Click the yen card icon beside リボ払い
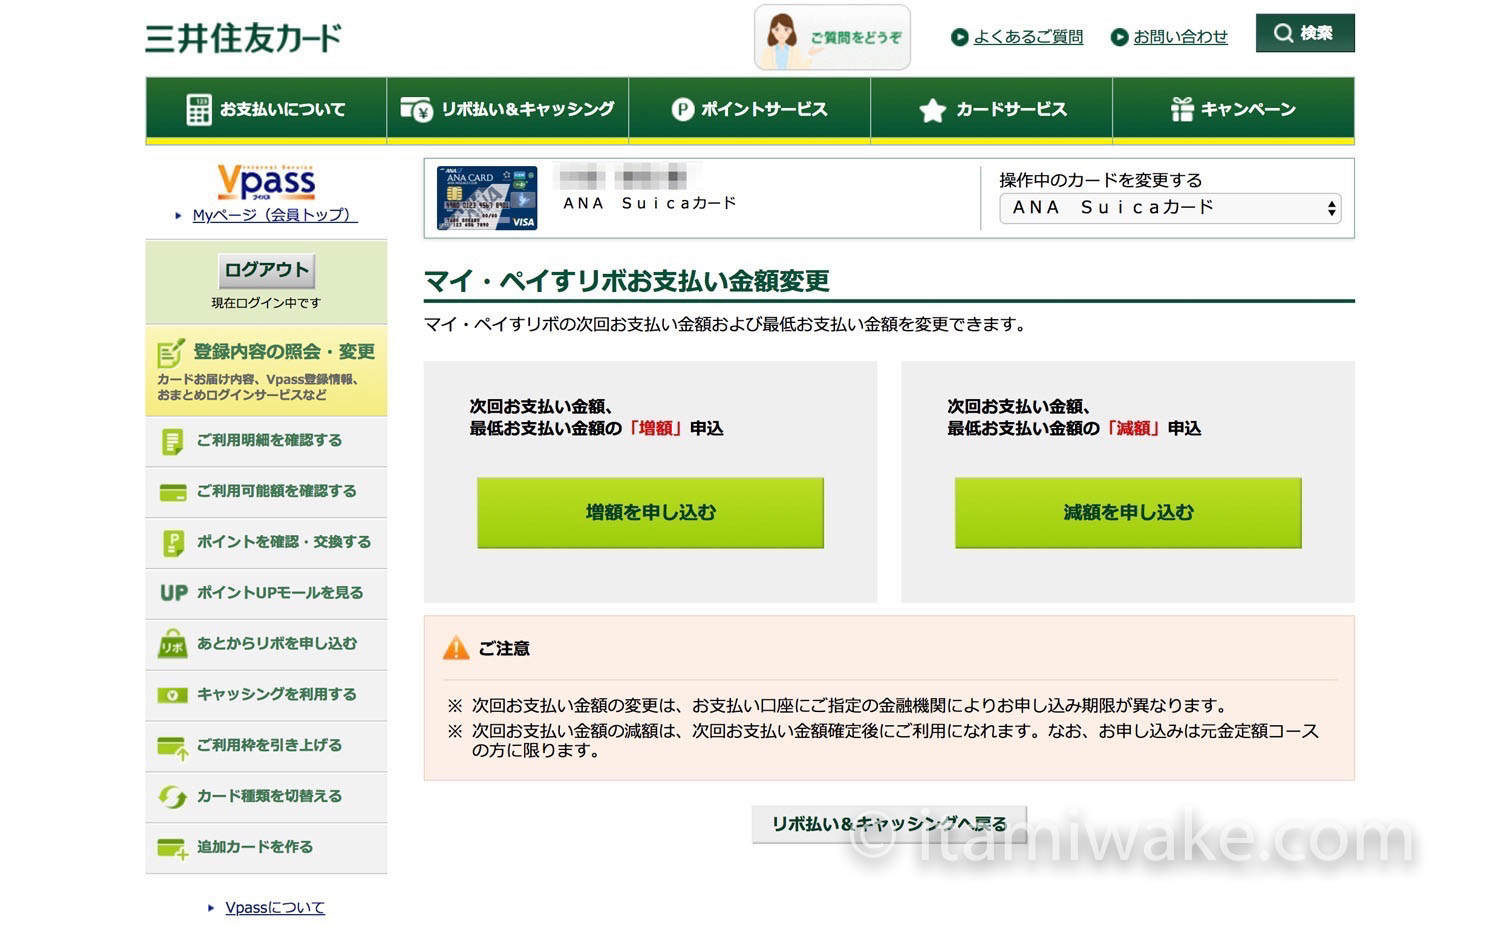The height and width of the screenshot is (938, 1500). tap(416, 109)
